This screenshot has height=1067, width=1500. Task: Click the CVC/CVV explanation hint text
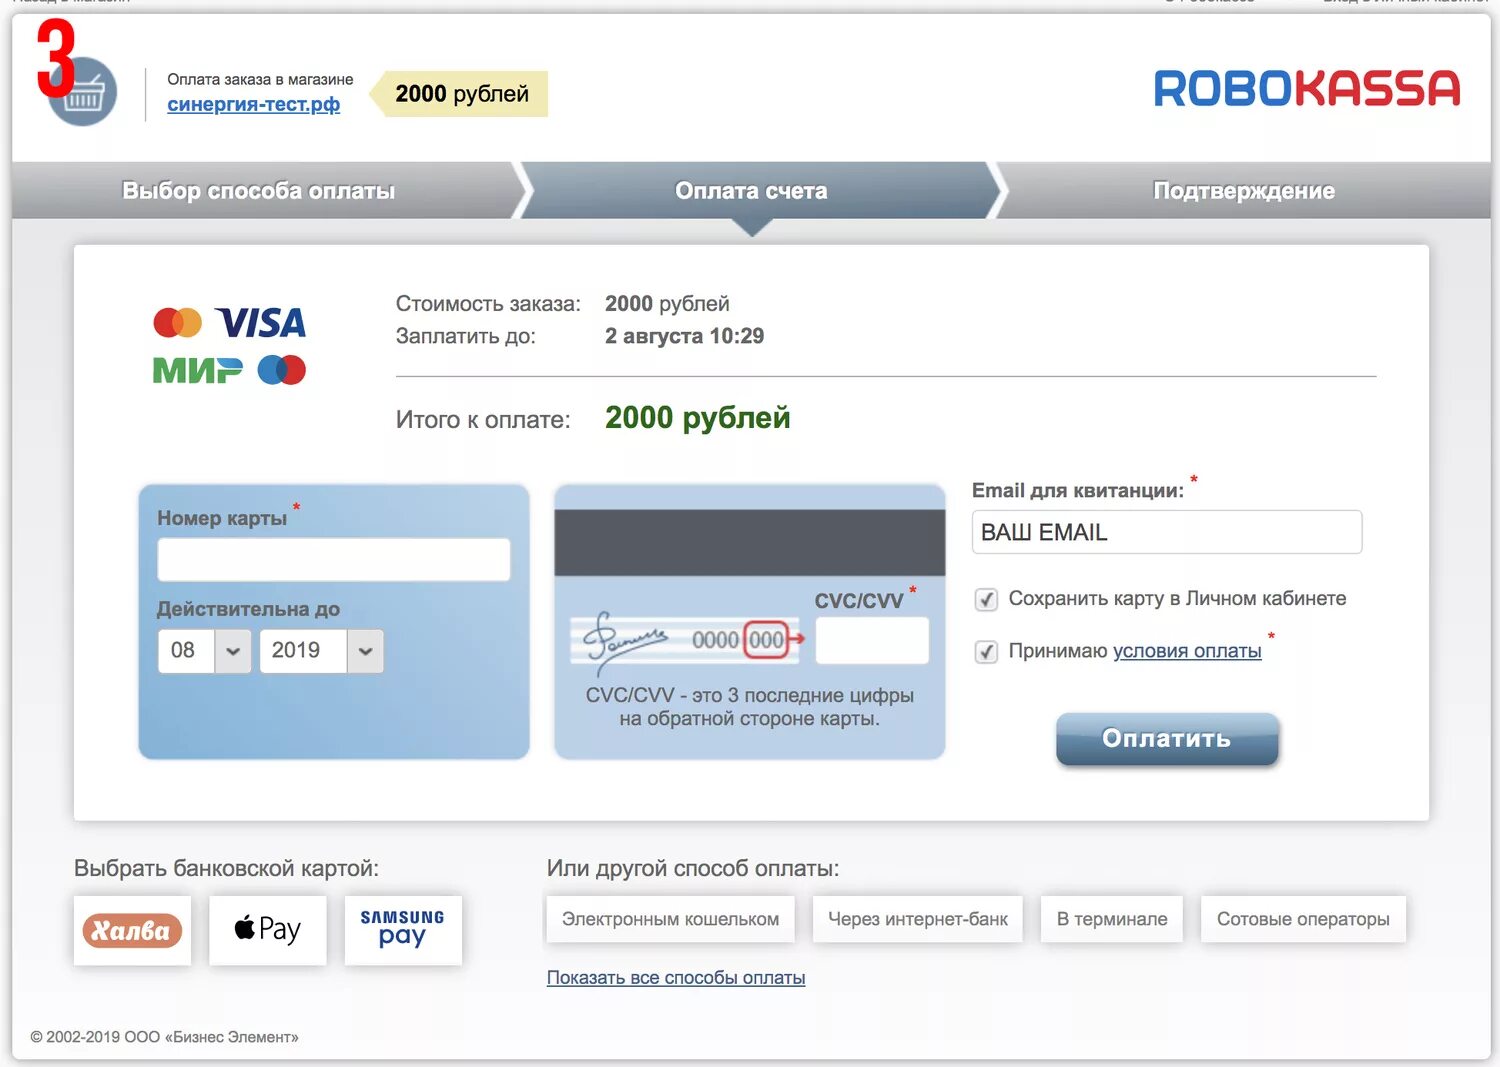click(x=750, y=707)
